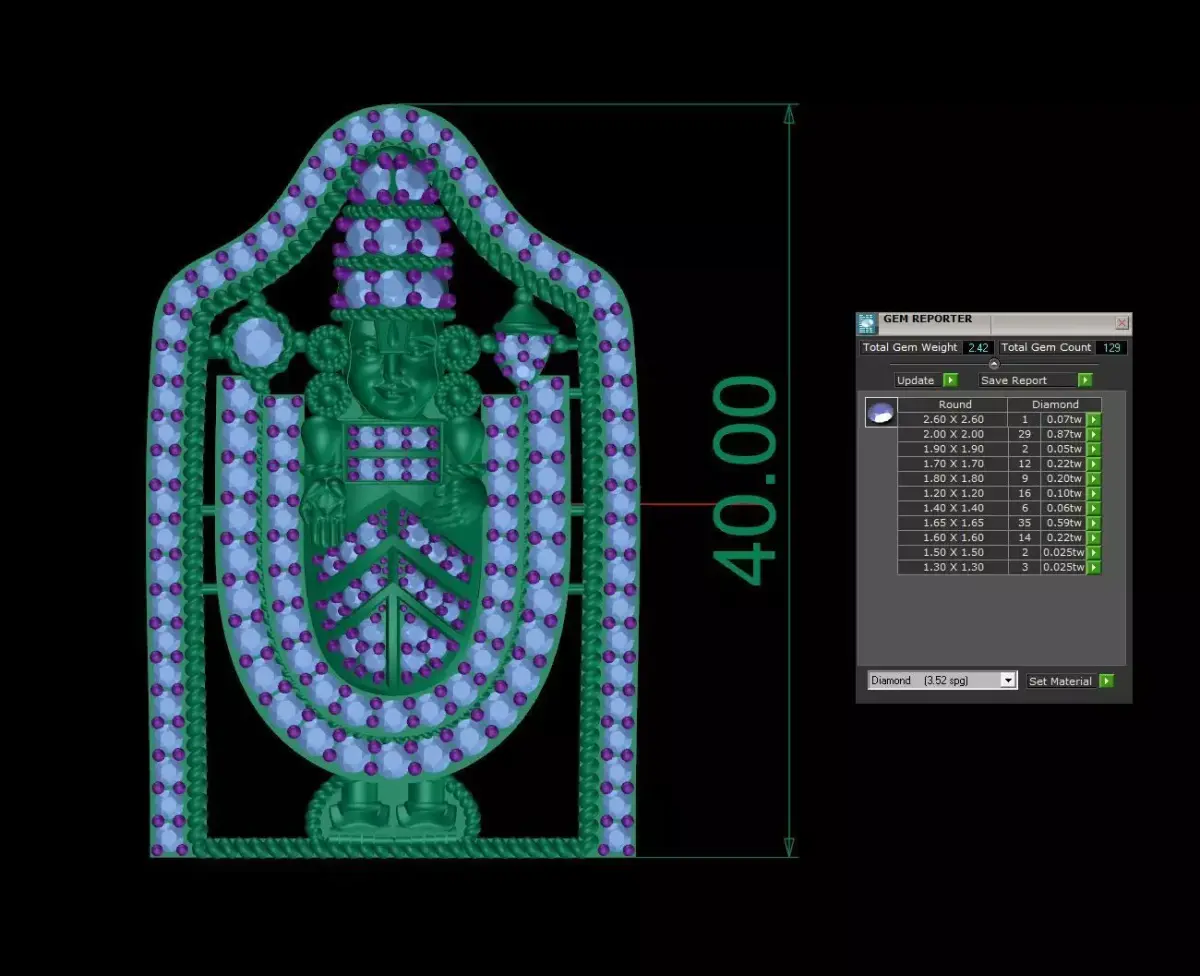Click the count cell showing 35
This screenshot has height=976, width=1200.
point(1024,523)
